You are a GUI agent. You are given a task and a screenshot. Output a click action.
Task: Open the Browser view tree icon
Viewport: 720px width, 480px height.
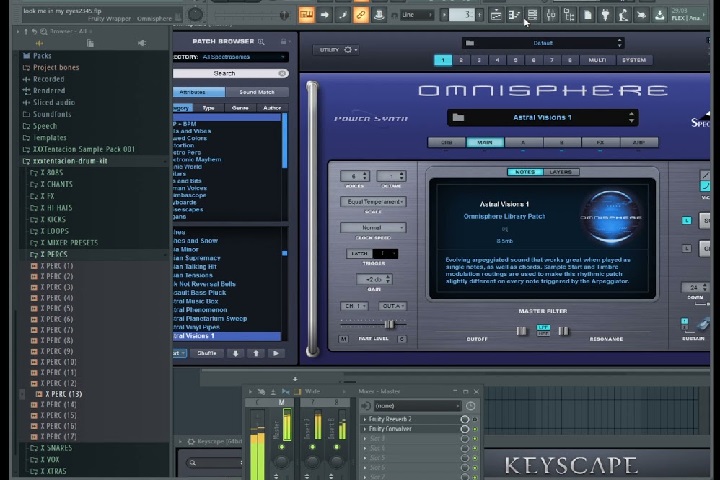[x=569, y=15]
